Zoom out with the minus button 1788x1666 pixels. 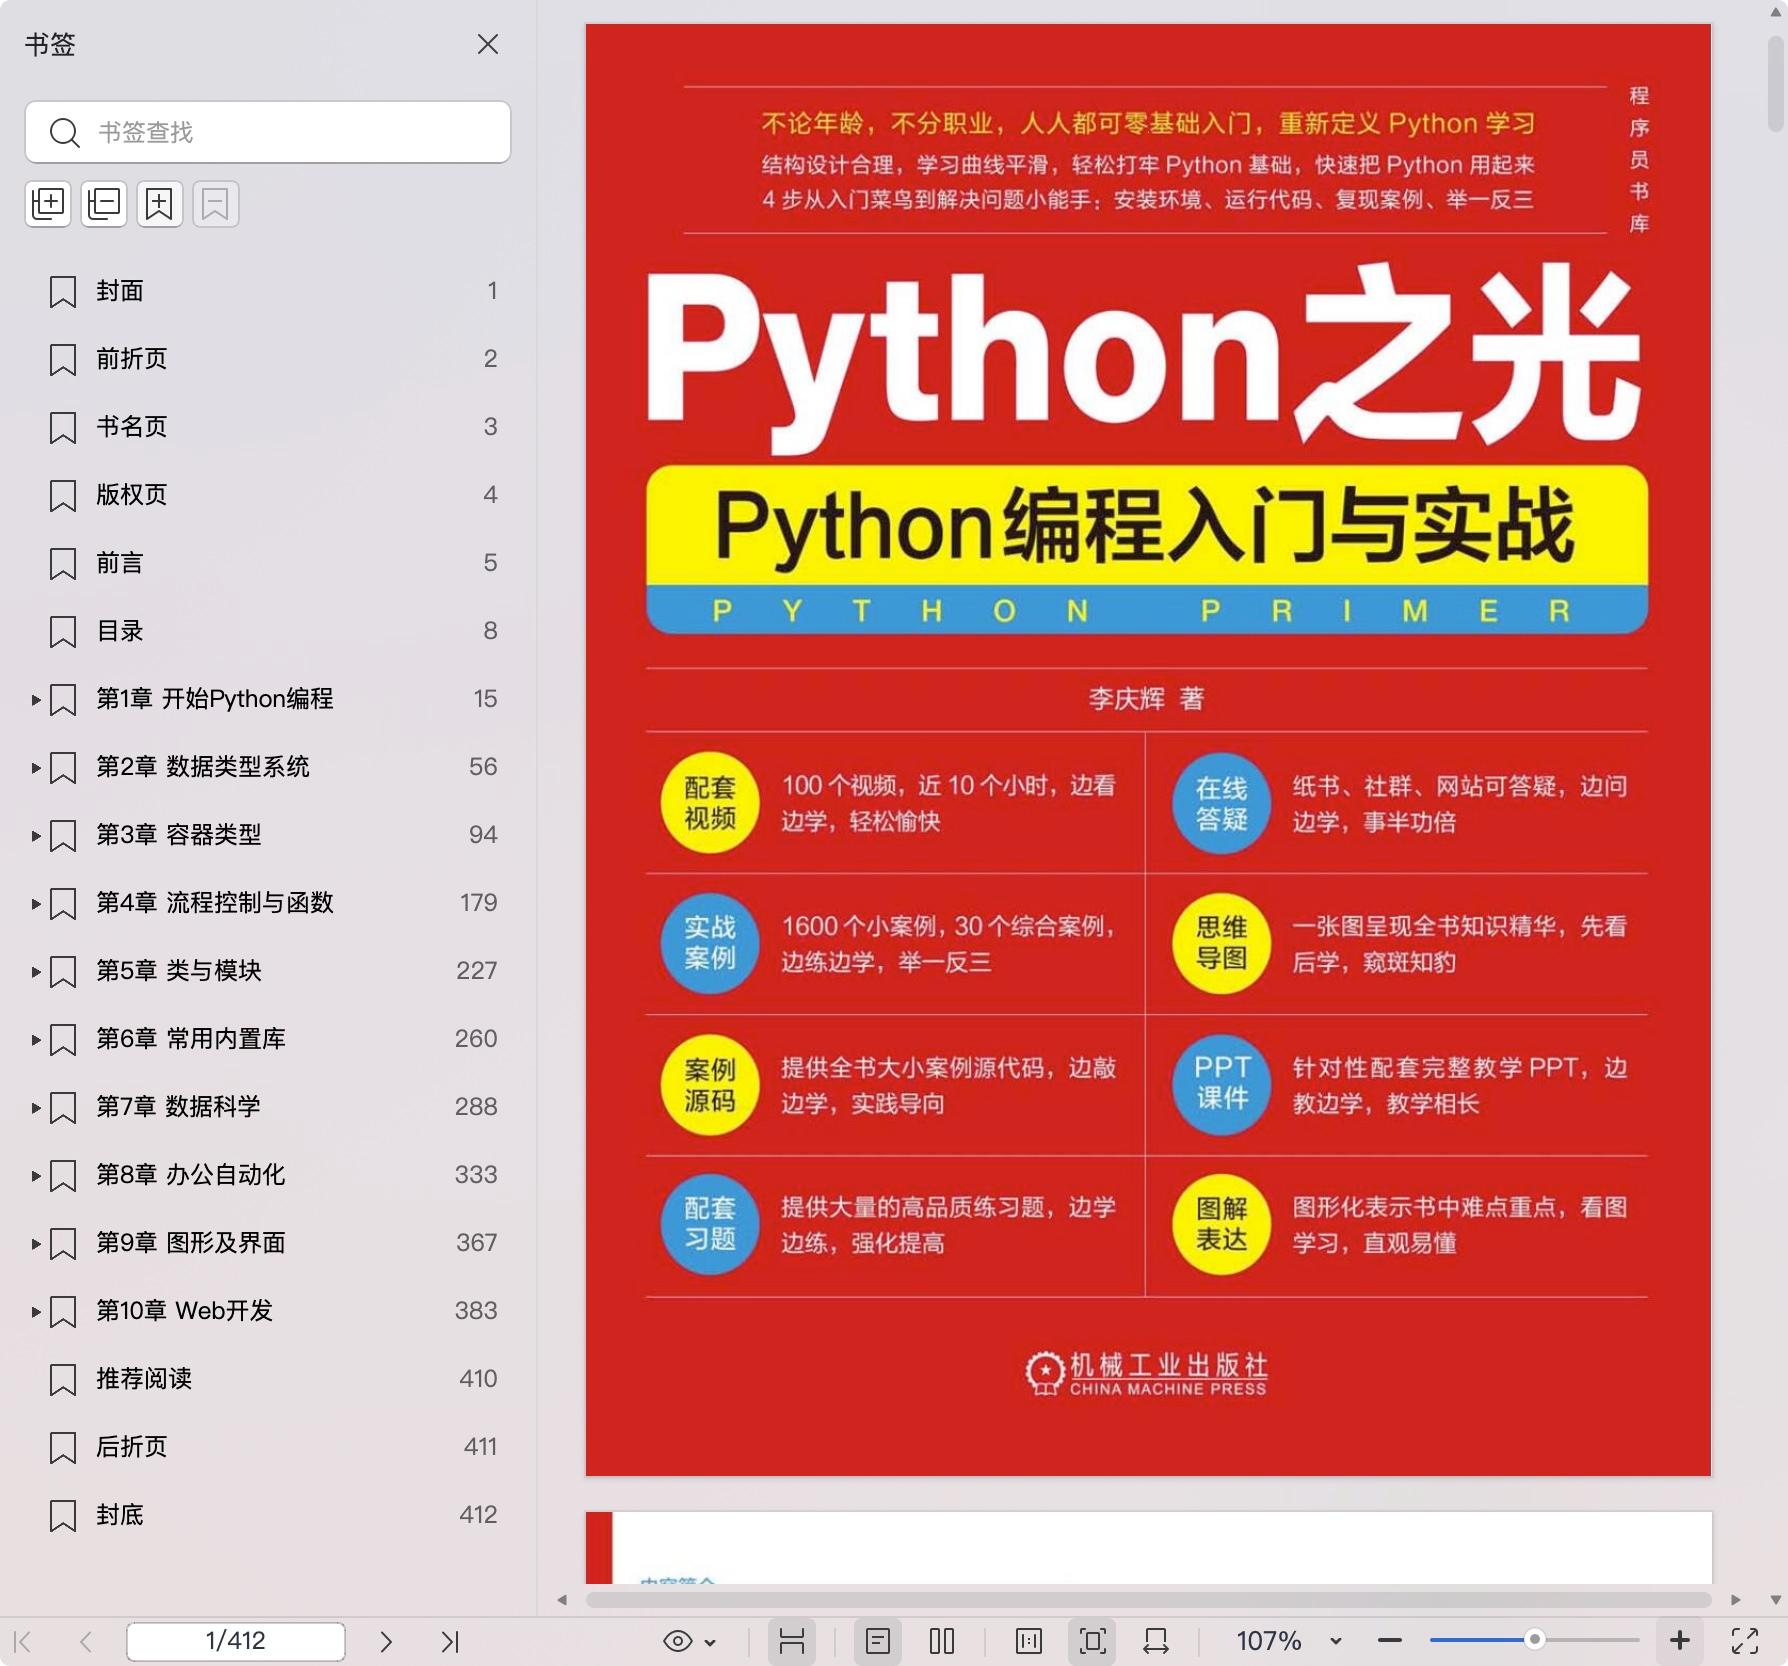coord(1390,1641)
